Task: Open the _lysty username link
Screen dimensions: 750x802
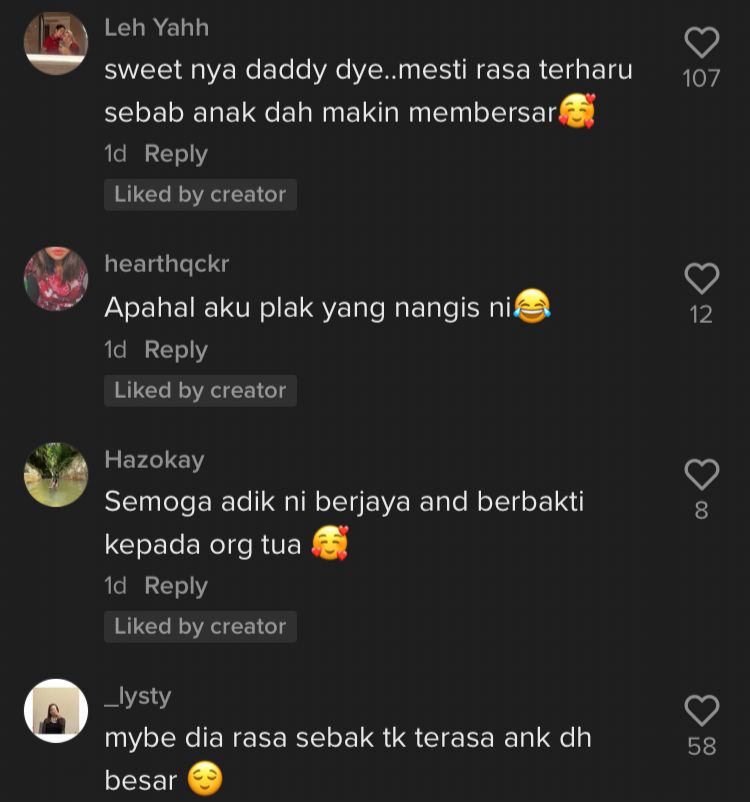Action: 138,697
